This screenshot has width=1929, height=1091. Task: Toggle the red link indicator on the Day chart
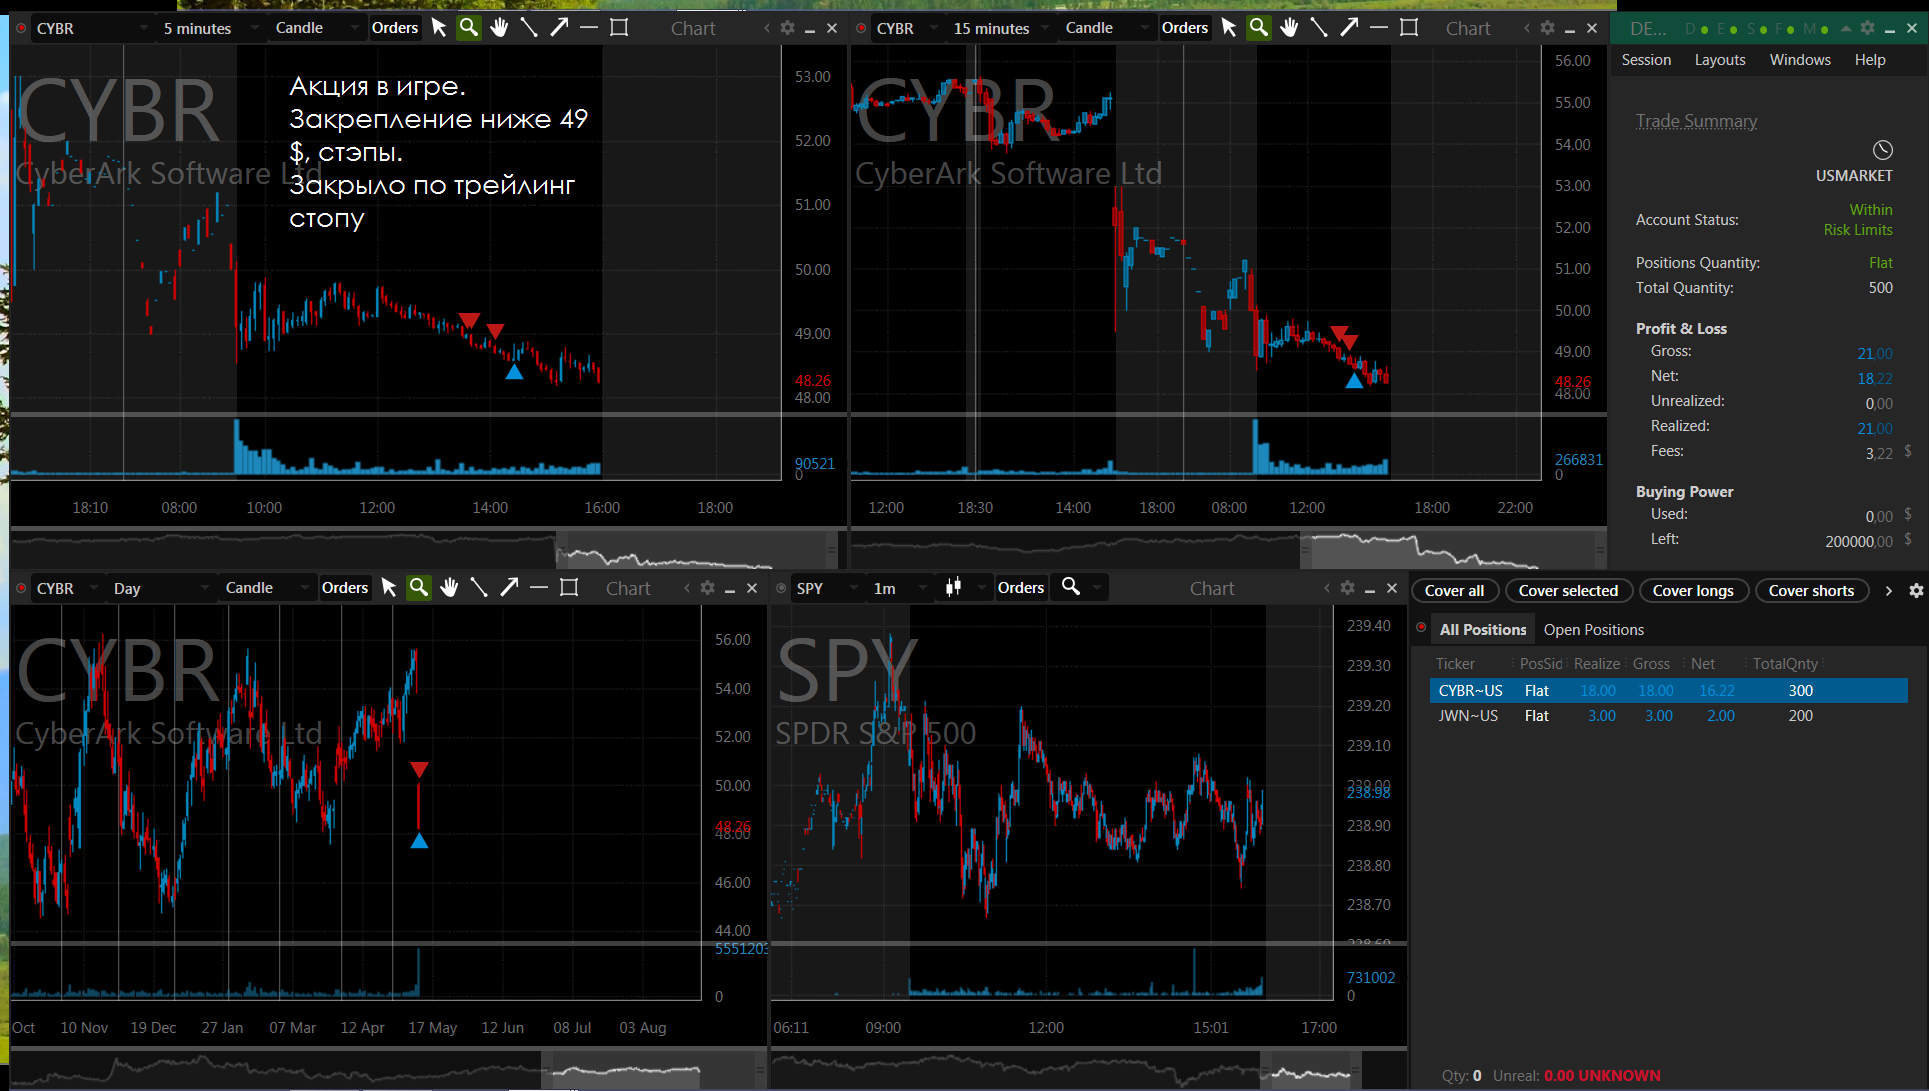[21, 588]
